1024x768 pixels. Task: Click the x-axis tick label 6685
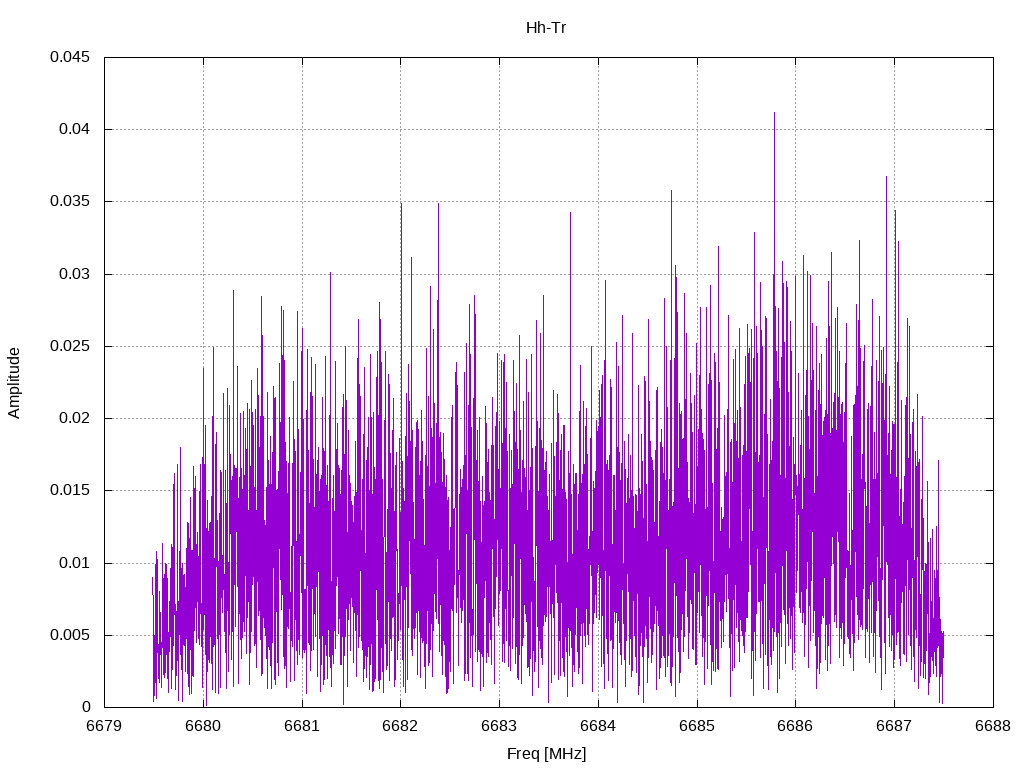coord(697,726)
